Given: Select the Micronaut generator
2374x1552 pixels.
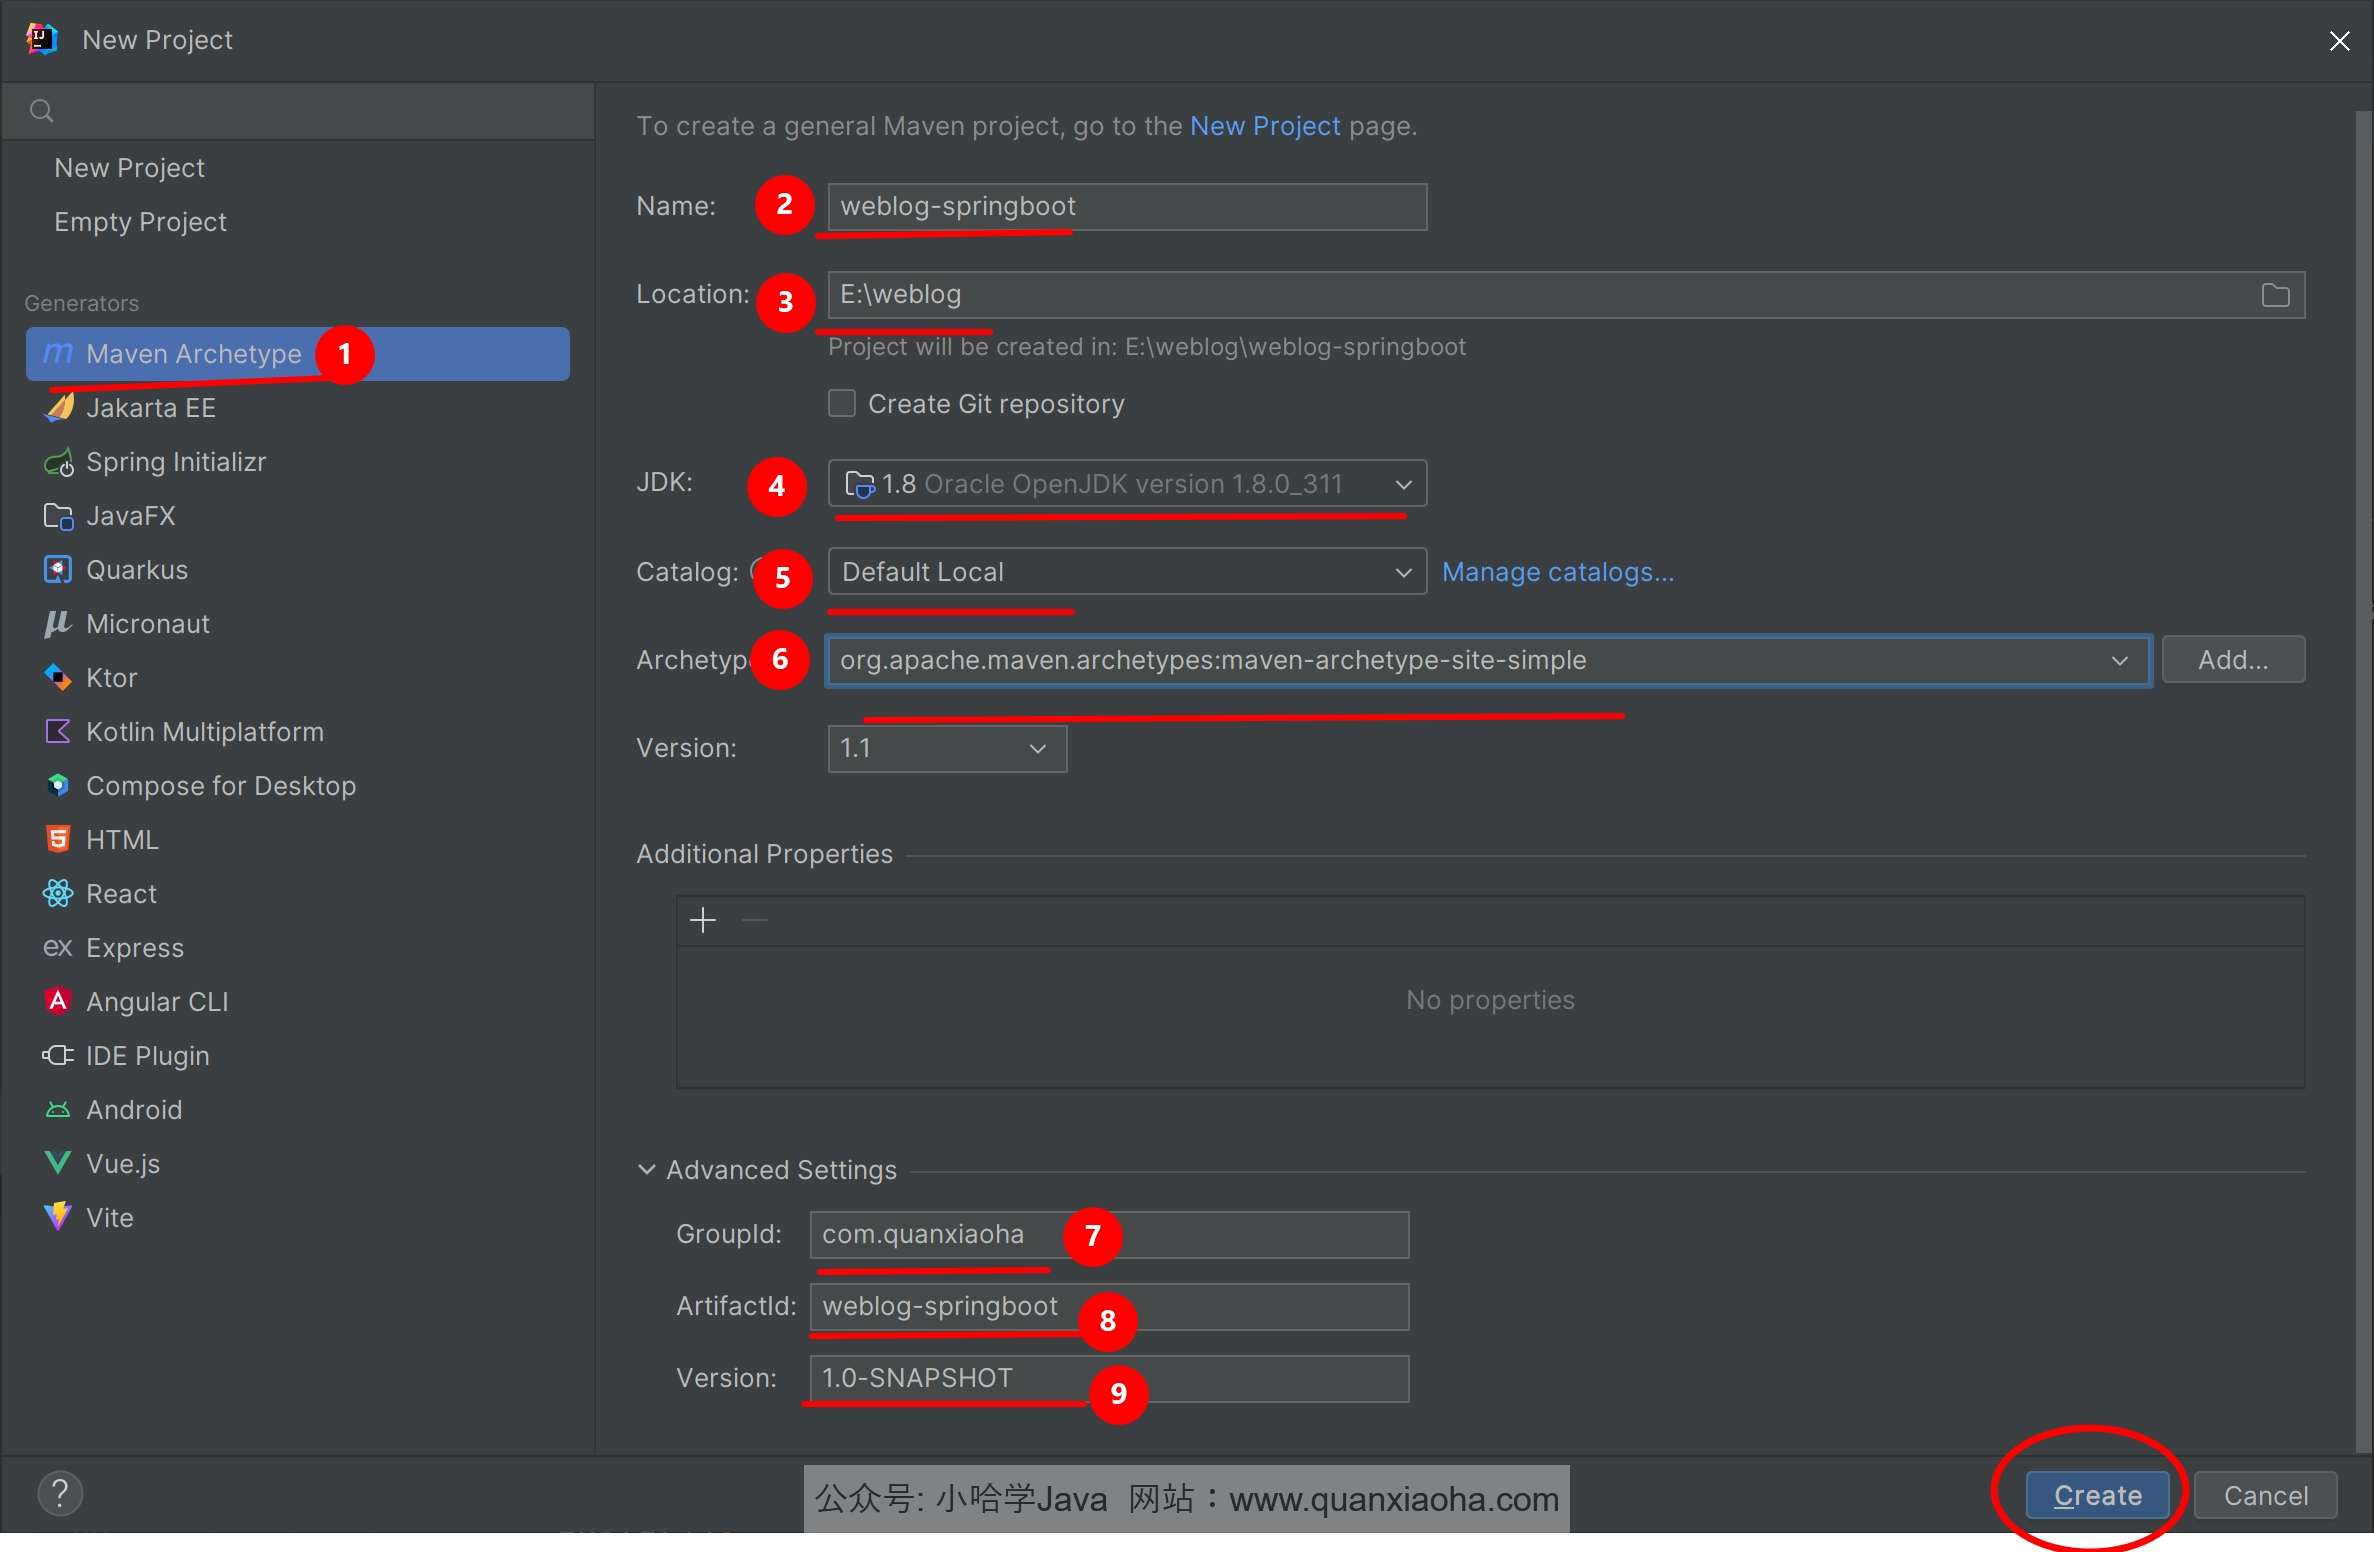Looking at the screenshot, I should 298,624.
